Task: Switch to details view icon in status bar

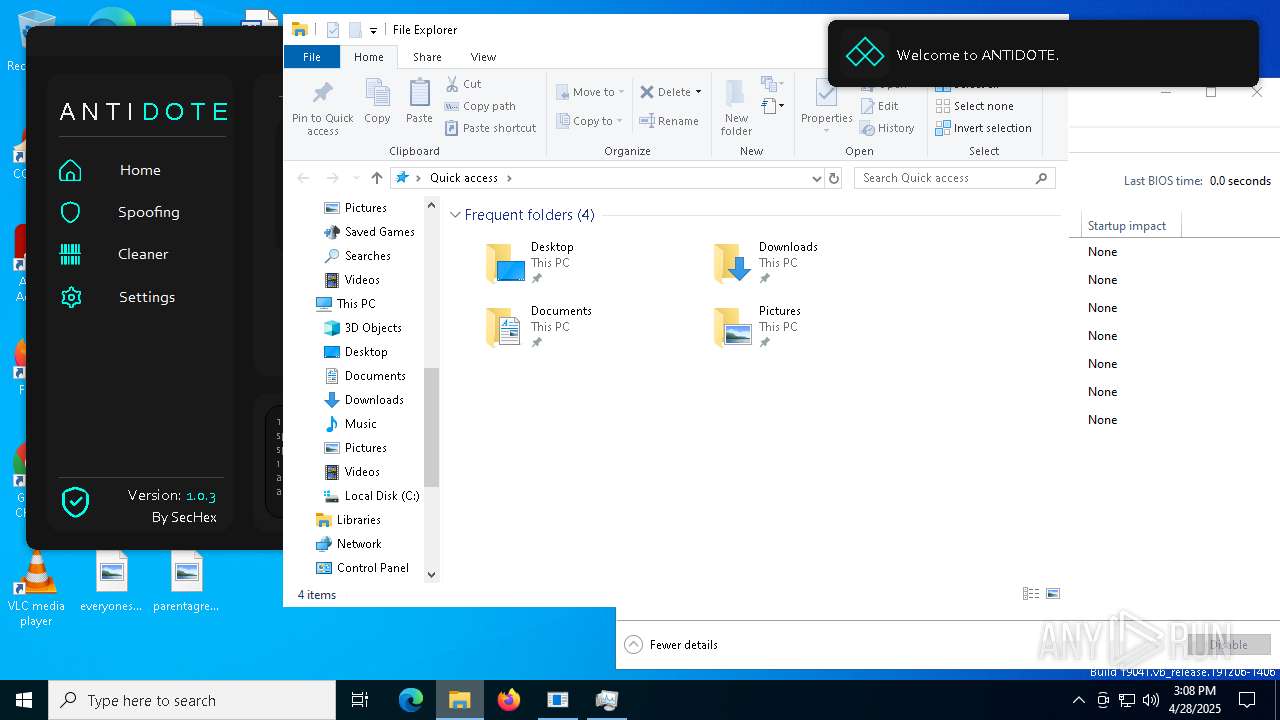Action: pos(1031,594)
